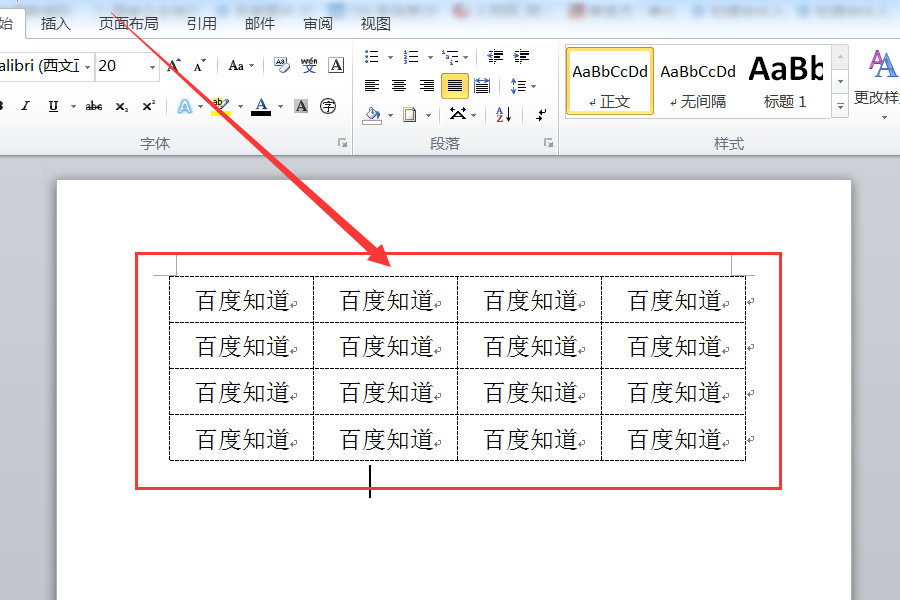Apply bullet list icon
This screenshot has height=600, width=900.
click(x=372, y=57)
